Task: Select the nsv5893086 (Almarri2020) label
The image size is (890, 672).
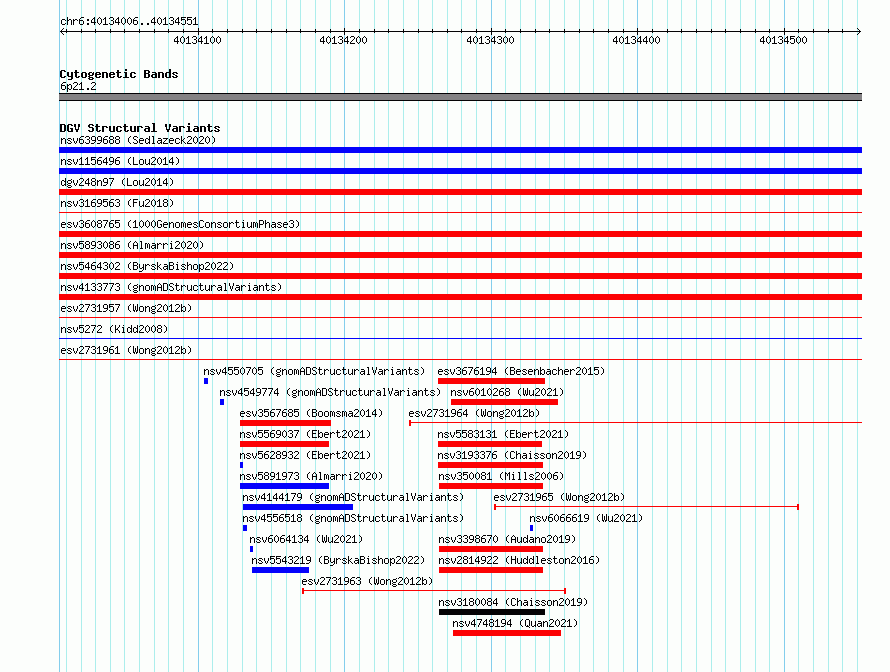Action: click(x=132, y=245)
